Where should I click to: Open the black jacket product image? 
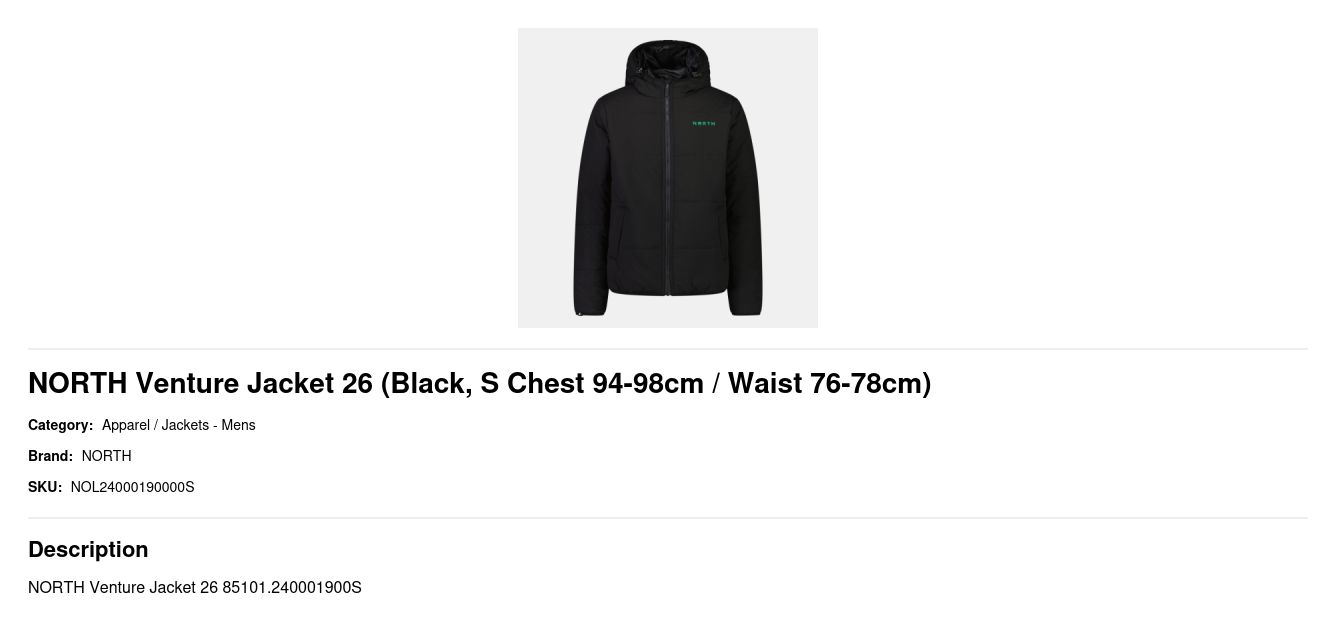point(668,178)
